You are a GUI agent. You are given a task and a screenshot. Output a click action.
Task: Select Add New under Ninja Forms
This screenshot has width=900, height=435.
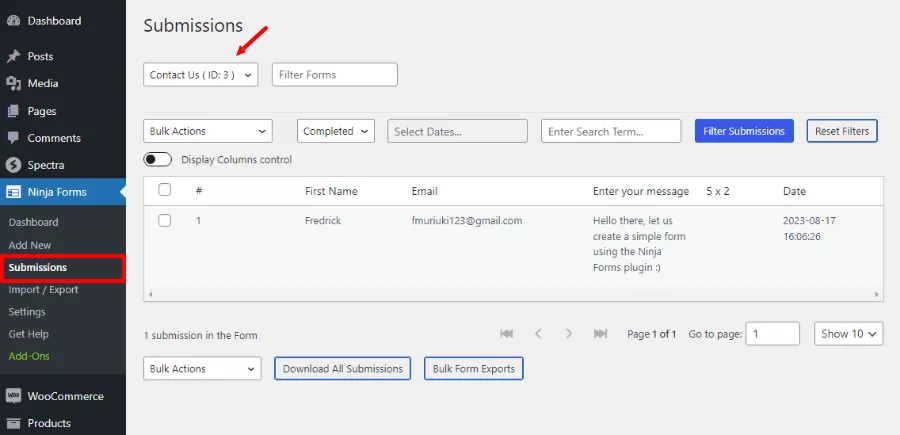(x=30, y=245)
